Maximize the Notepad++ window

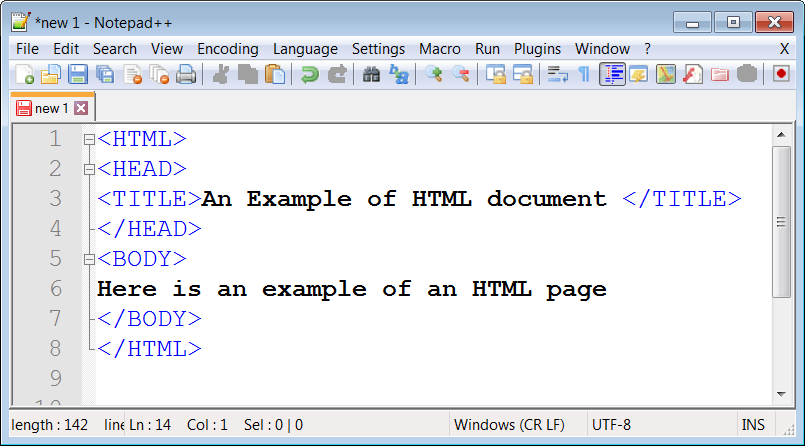point(733,22)
